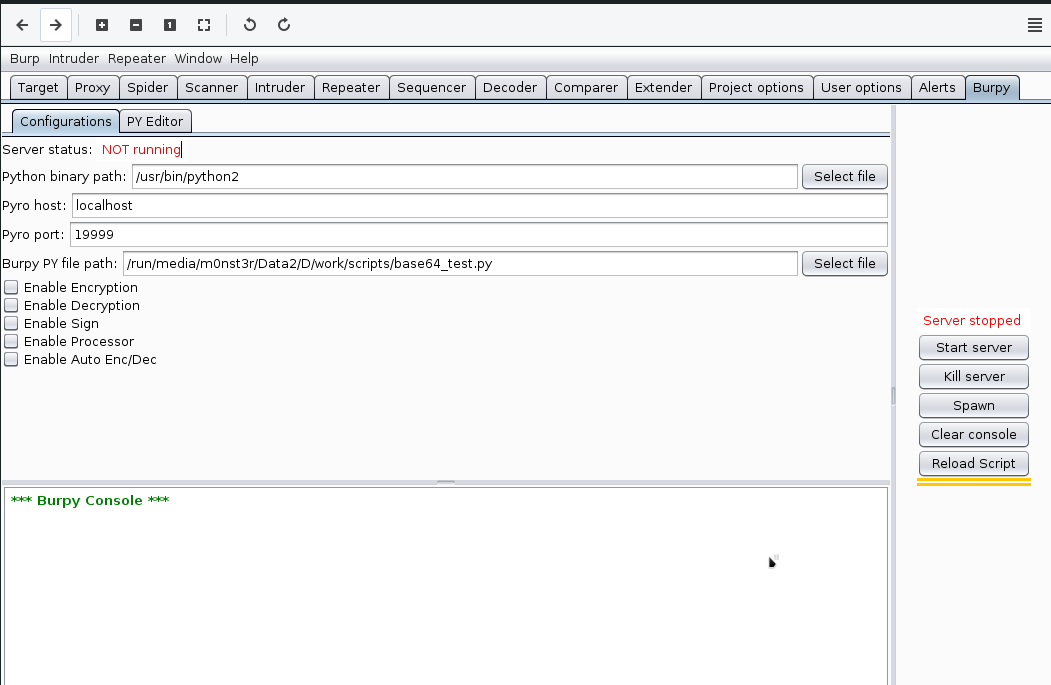Screen dimensions: 1051x685
Task: Focus the Pyro port field
Action: click(479, 235)
